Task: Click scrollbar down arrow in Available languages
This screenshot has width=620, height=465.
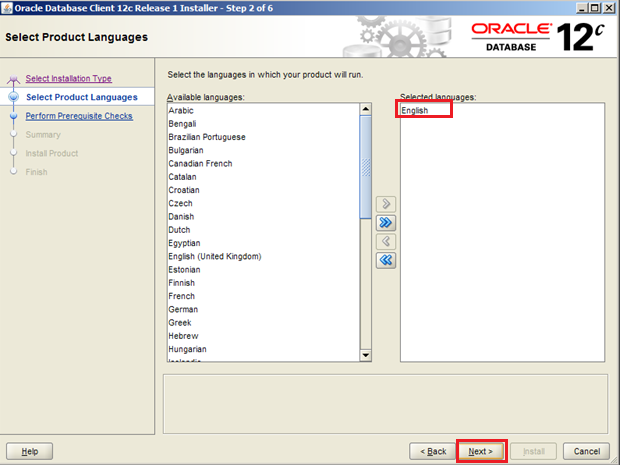Action: [366, 355]
